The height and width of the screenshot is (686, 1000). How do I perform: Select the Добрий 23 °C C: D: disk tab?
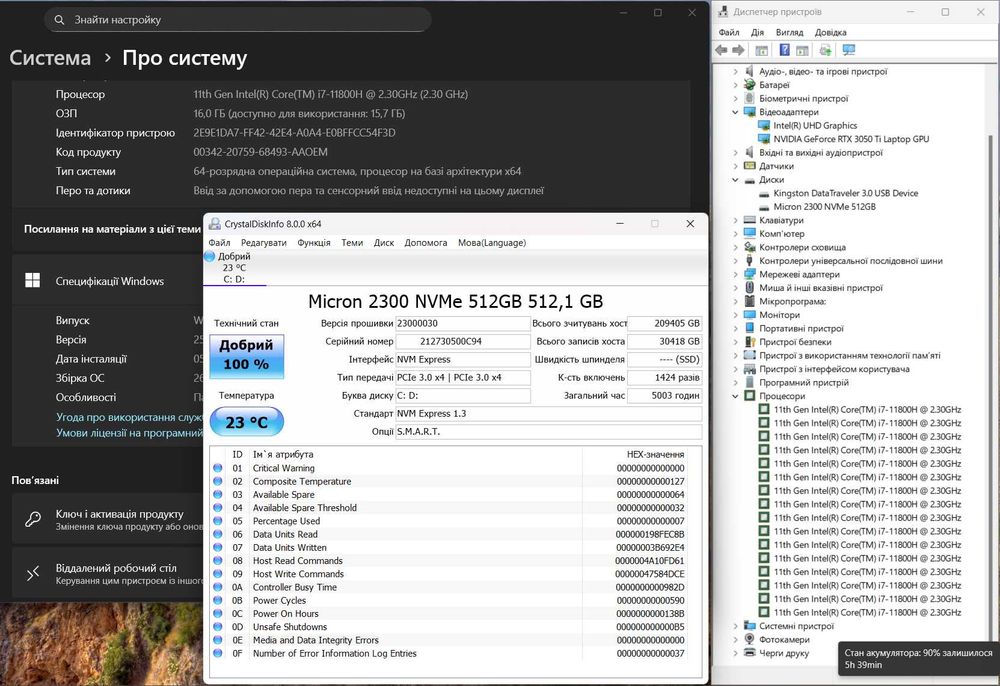click(235, 268)
